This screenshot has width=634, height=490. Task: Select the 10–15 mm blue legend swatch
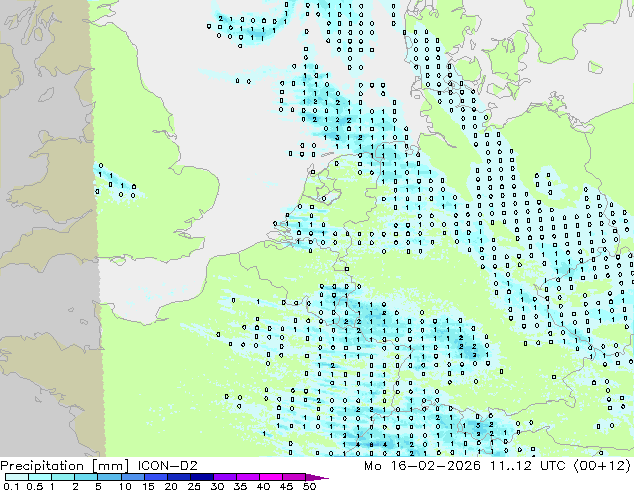pyautogui.click(x=132, y=477)
